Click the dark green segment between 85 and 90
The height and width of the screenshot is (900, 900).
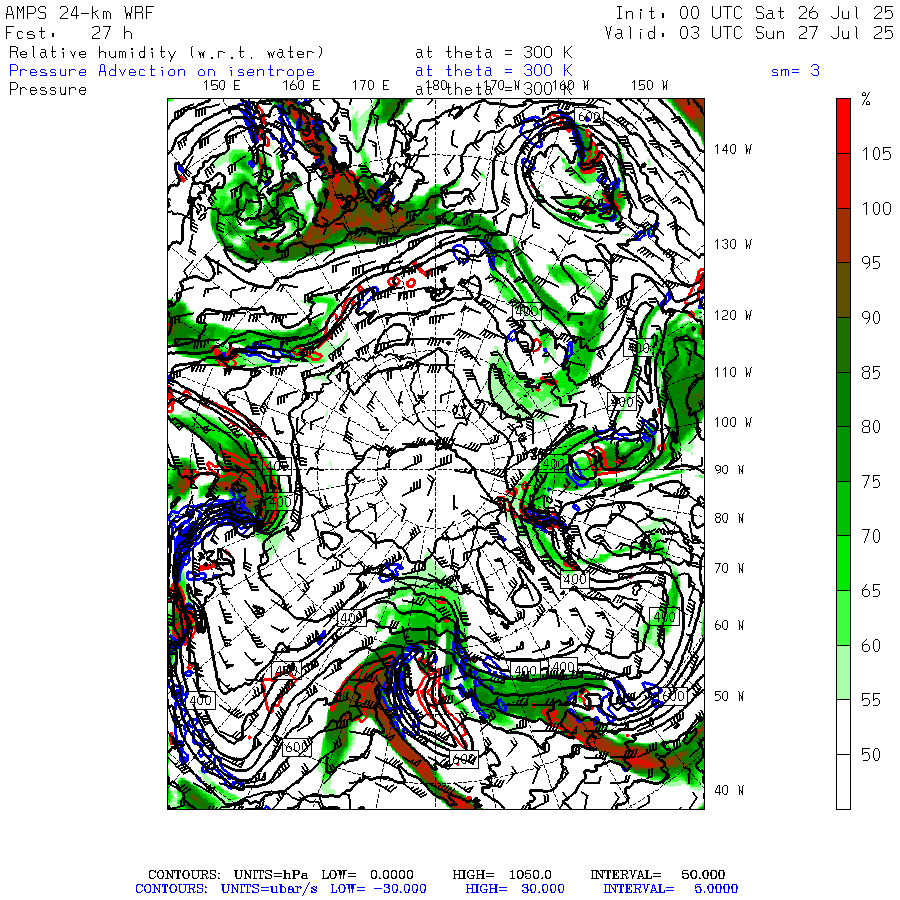pyautogui.click(x=843, y=345)
